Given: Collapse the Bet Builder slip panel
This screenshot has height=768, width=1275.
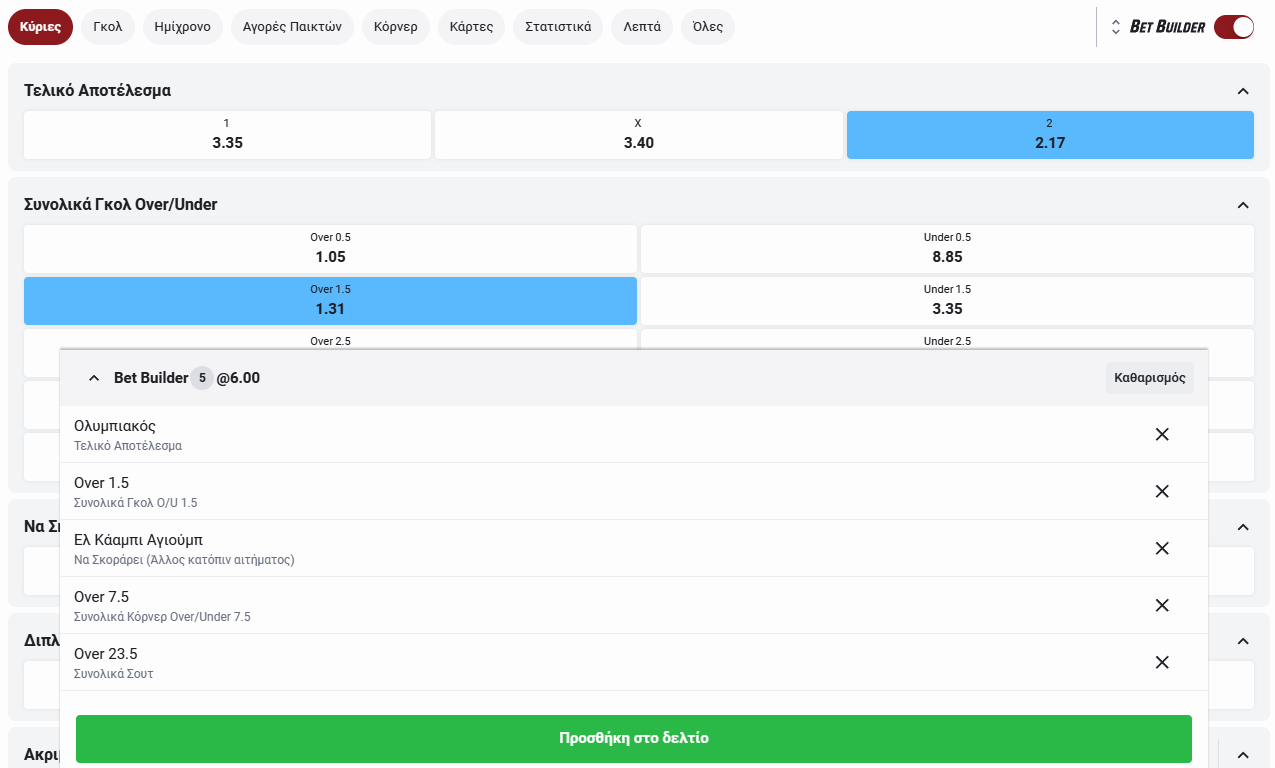Looking at the screenshot, I should pos(94,378).
